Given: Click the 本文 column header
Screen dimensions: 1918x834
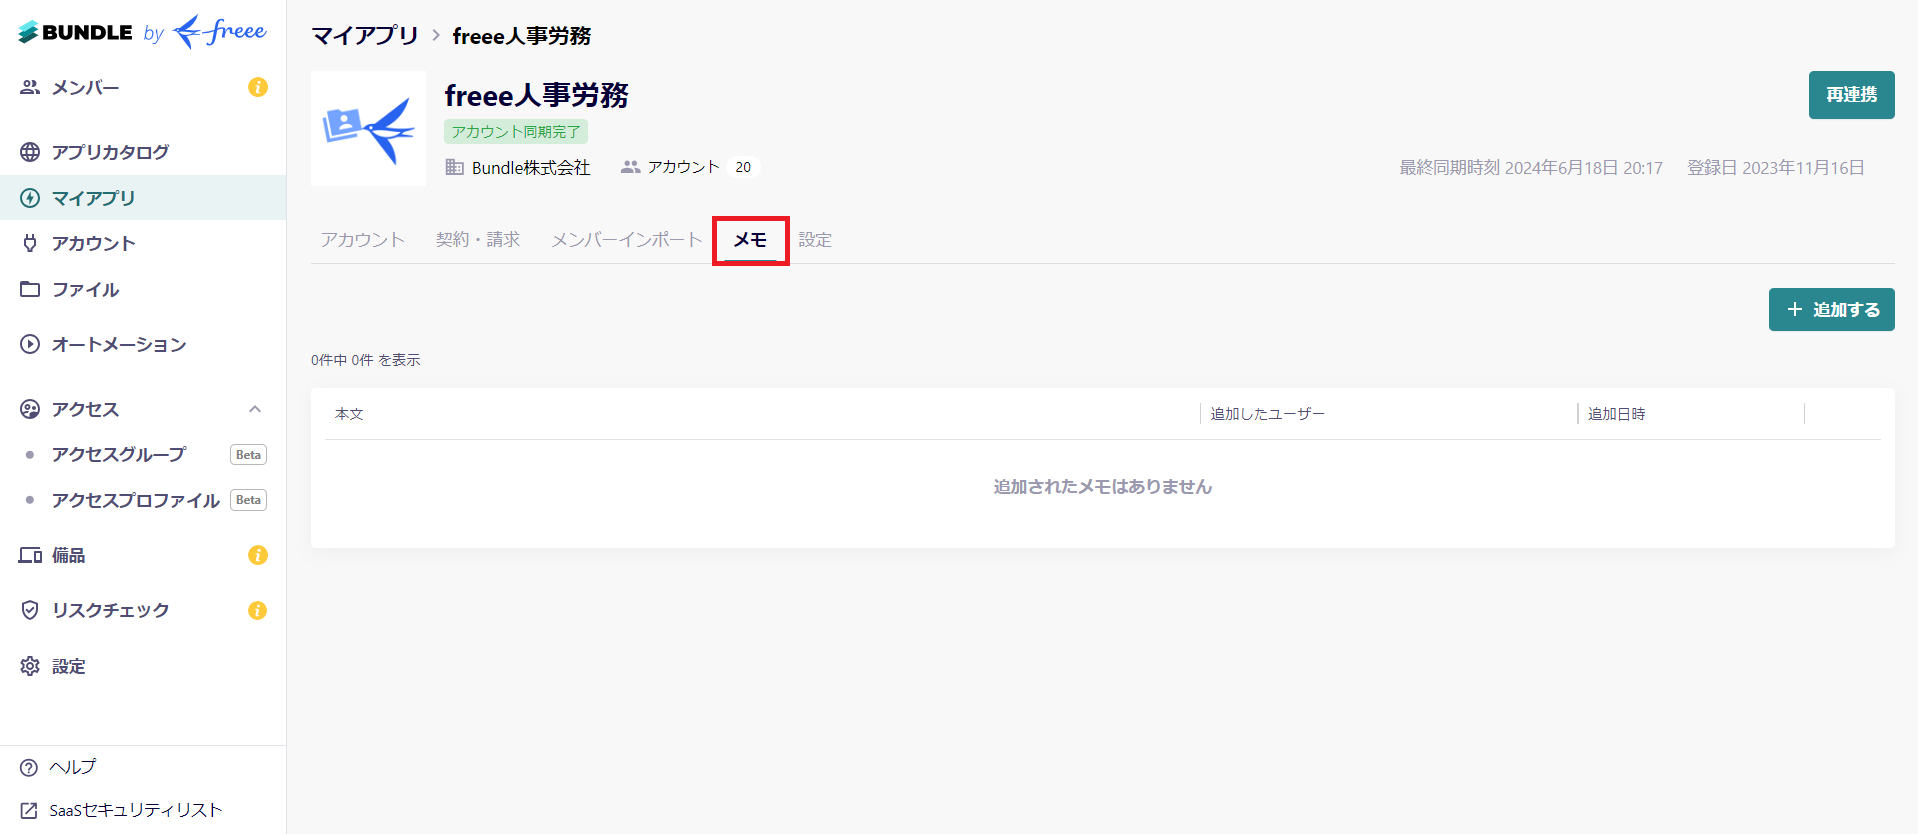Looking at the screenshot, I should click(349, 414).
